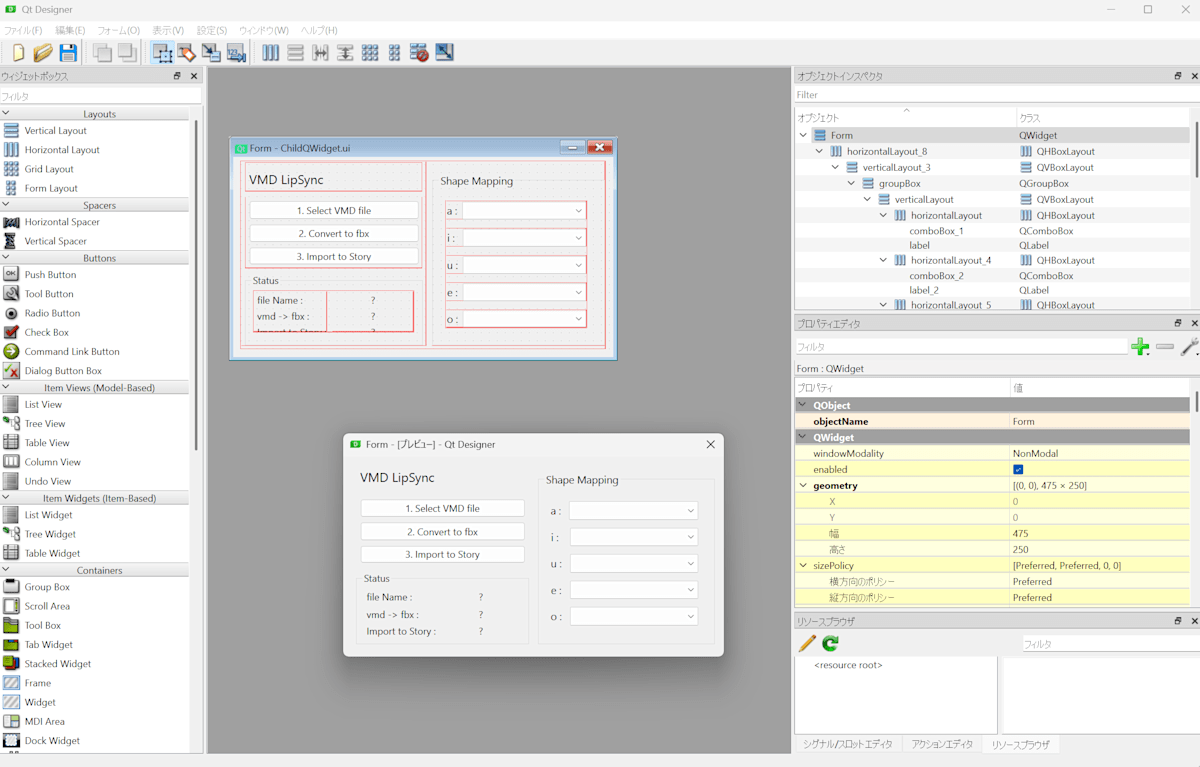This screenshot has height=767, width=1200.
Task: Click '2. Convert to fbx' in preview window
Action: tap(442, 532)
